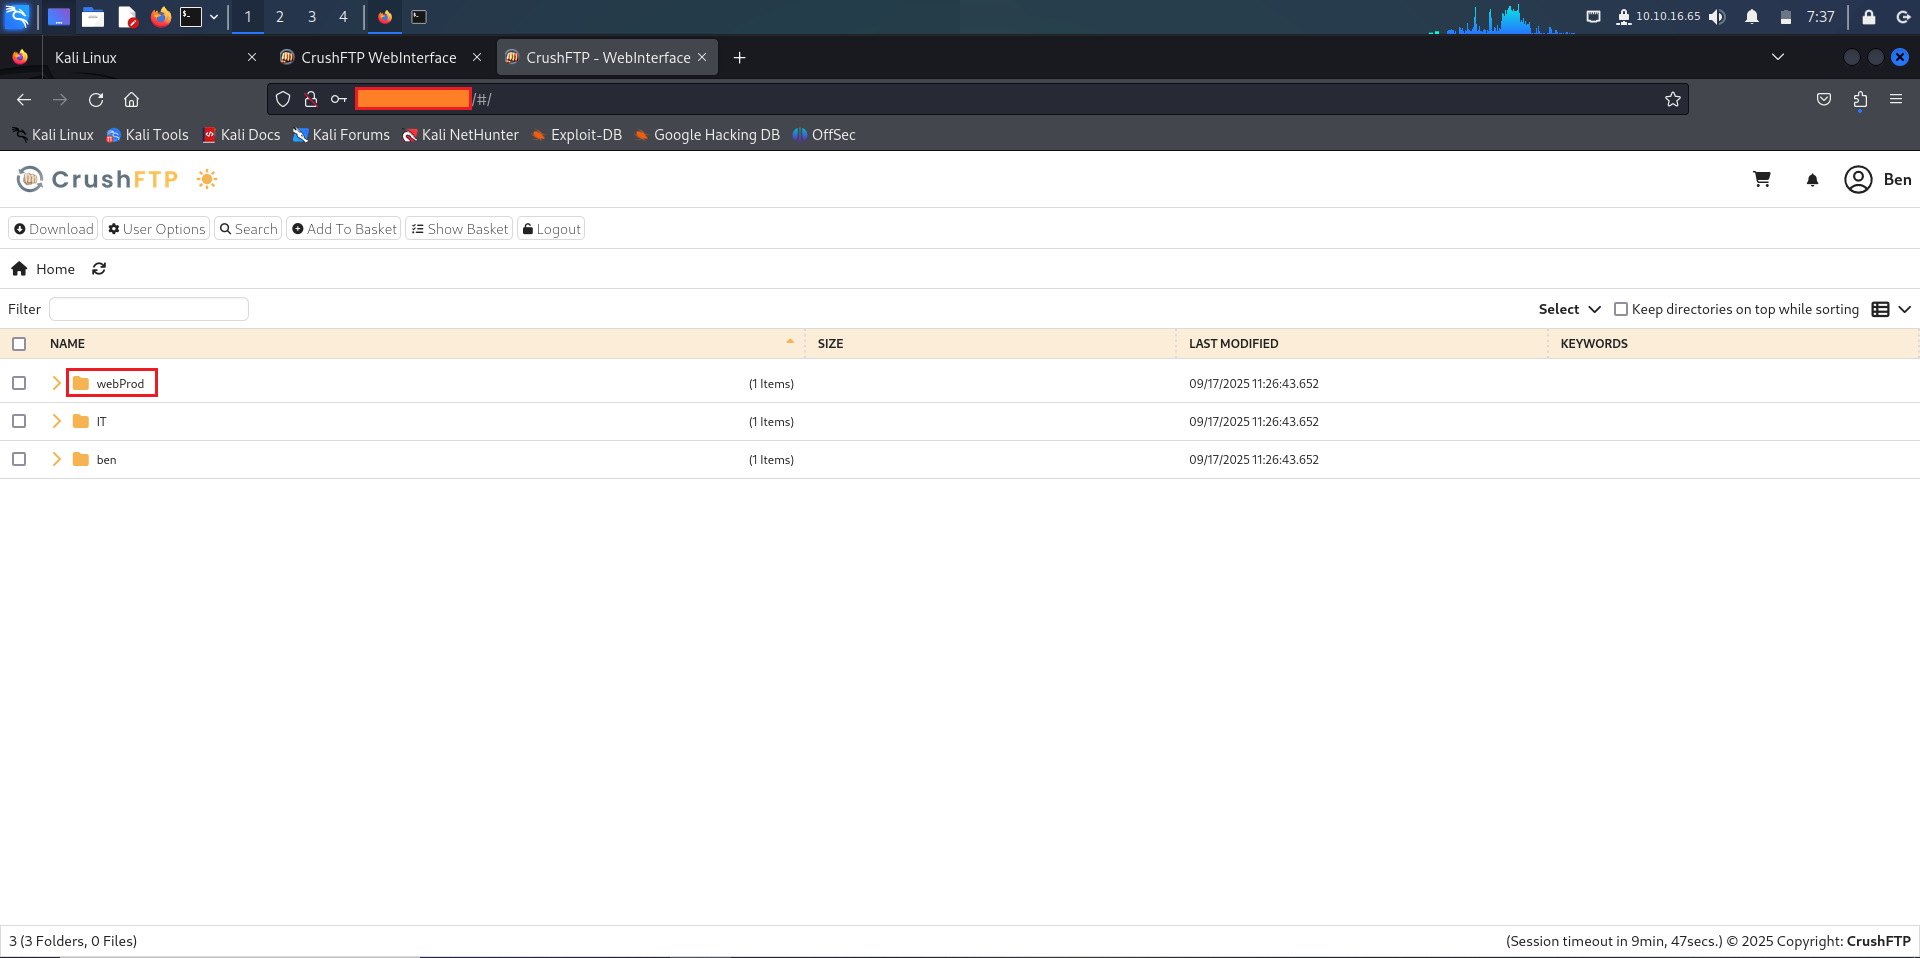
Task: Open the Select dropdown
Action: (x=1569, y=309)
